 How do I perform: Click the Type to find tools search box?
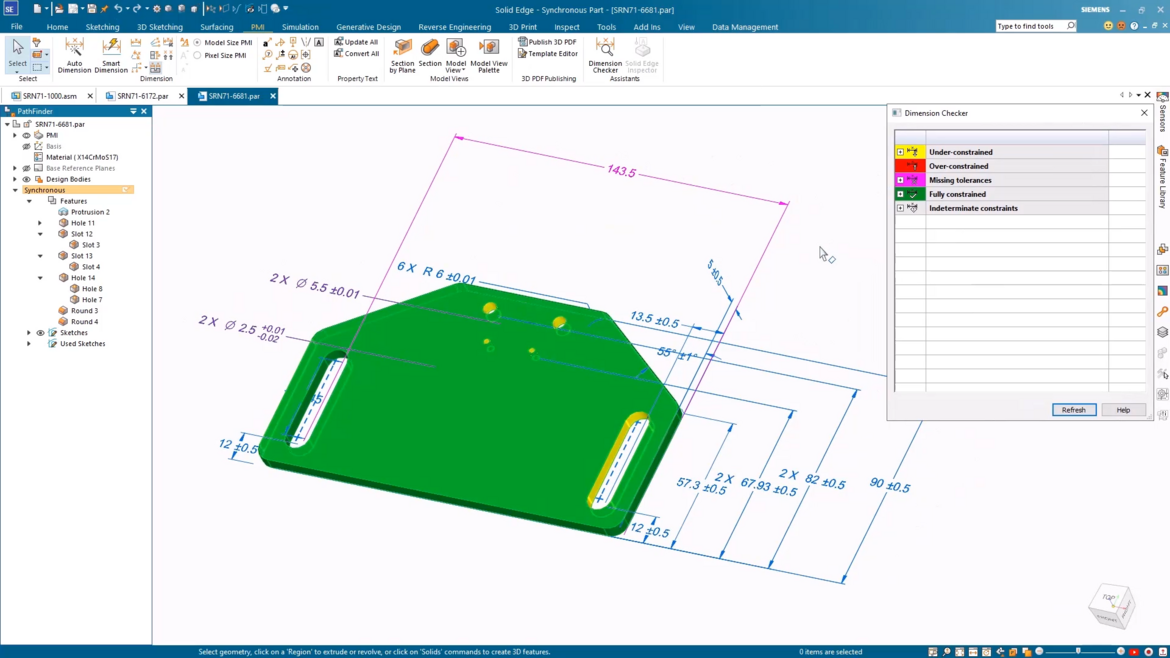(x=1030, y=26)
